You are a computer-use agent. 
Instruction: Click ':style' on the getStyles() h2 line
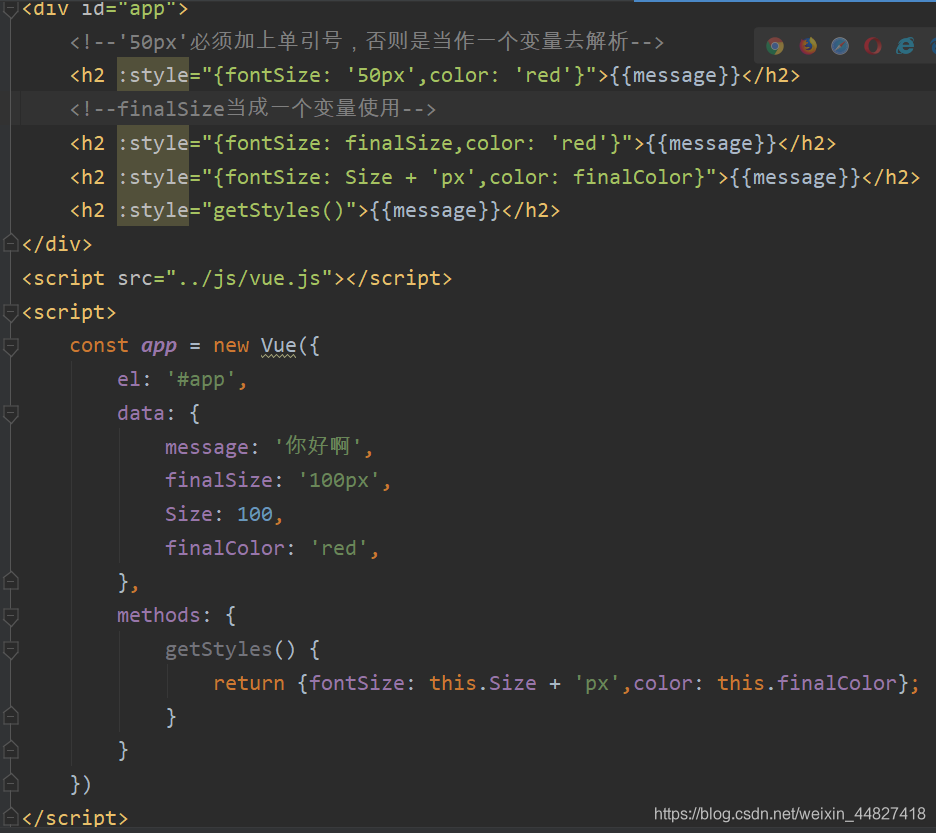coord(153,210)
